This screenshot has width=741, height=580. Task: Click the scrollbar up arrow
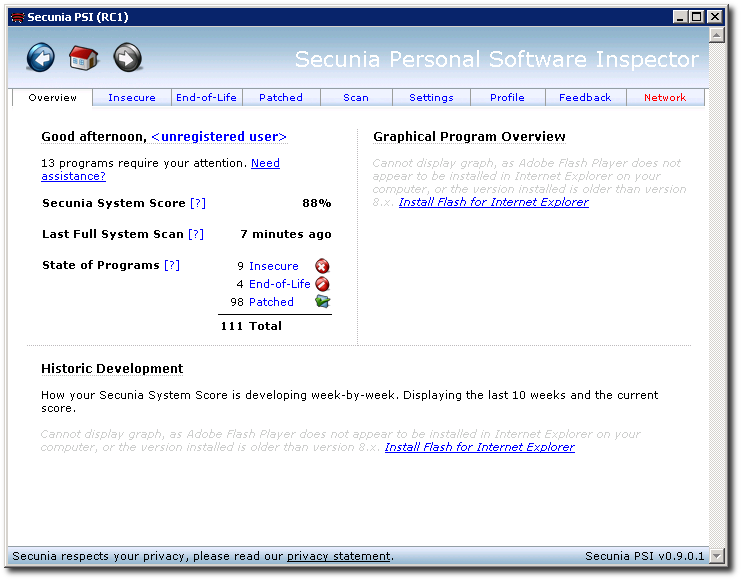[x=717, y=35]
